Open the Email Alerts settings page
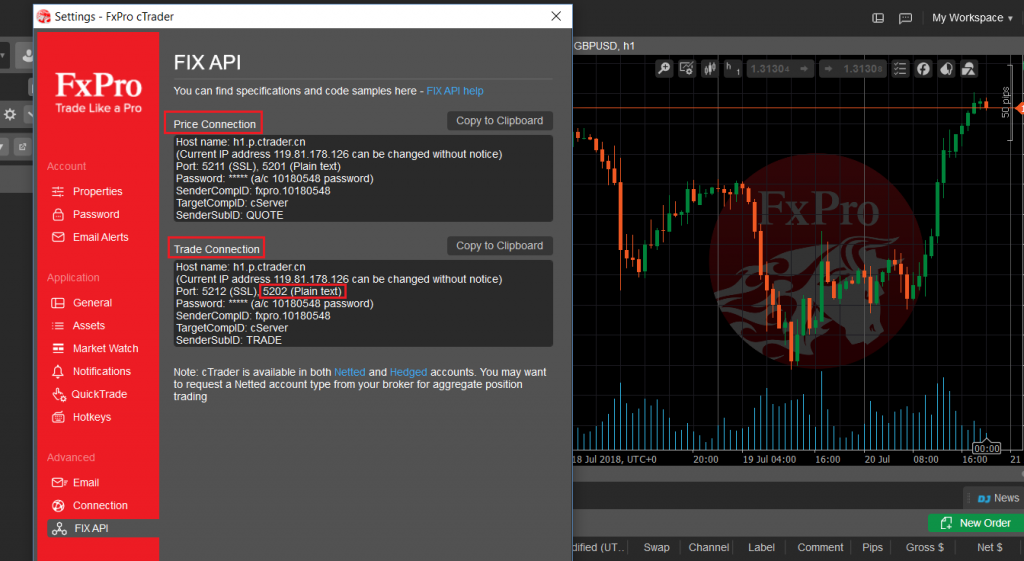Screen dimensions: 1024x561 pos(90,237)
